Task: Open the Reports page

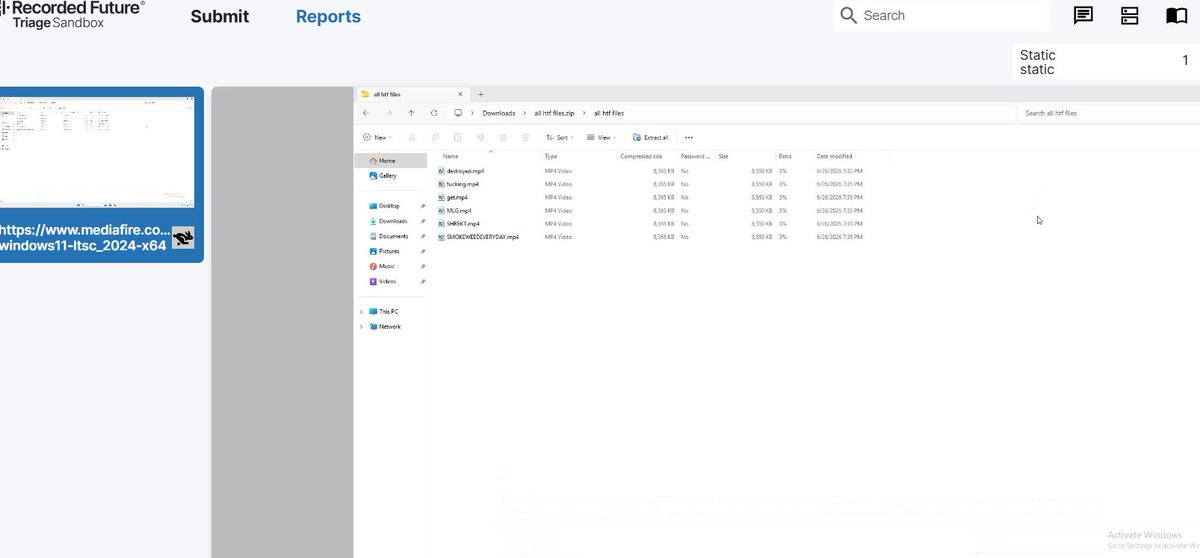Action: (x=328, y=16)
